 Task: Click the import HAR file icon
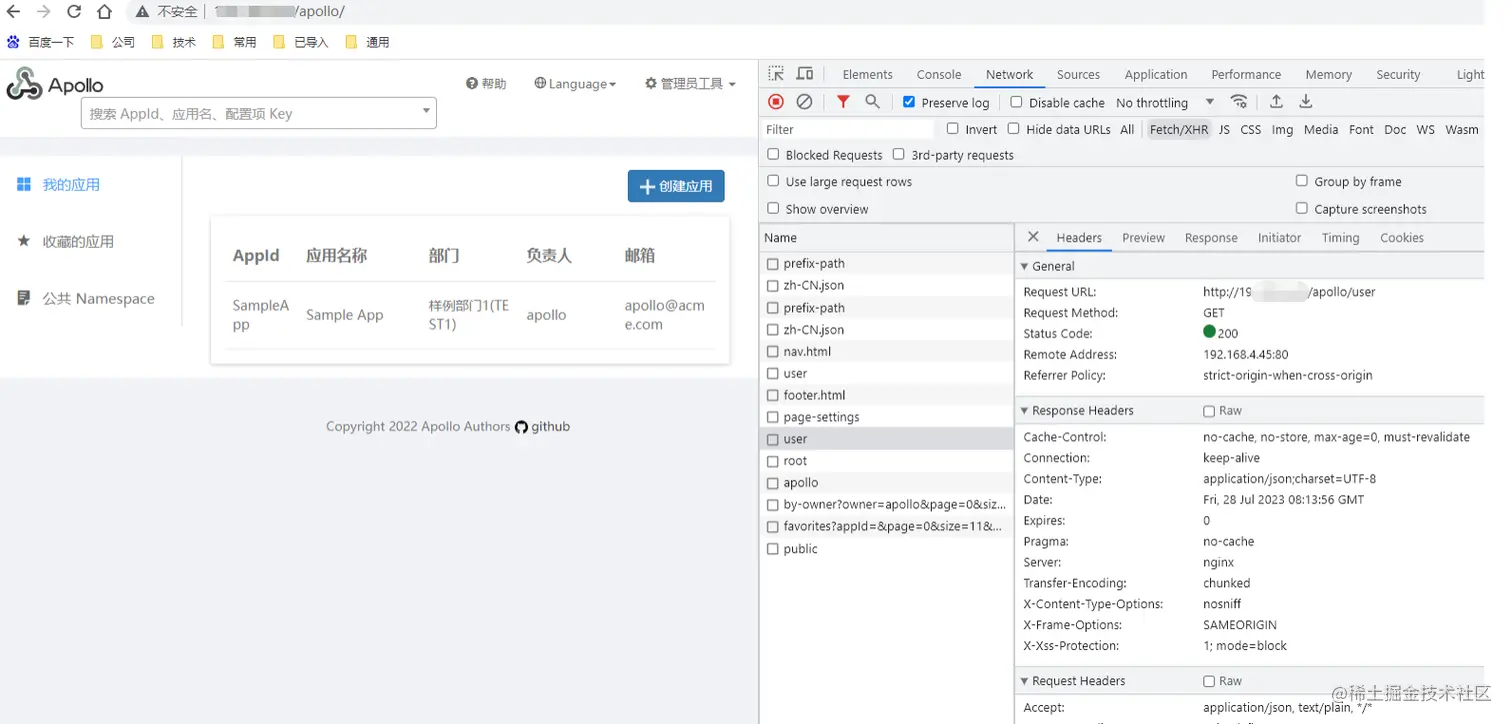1276,101
